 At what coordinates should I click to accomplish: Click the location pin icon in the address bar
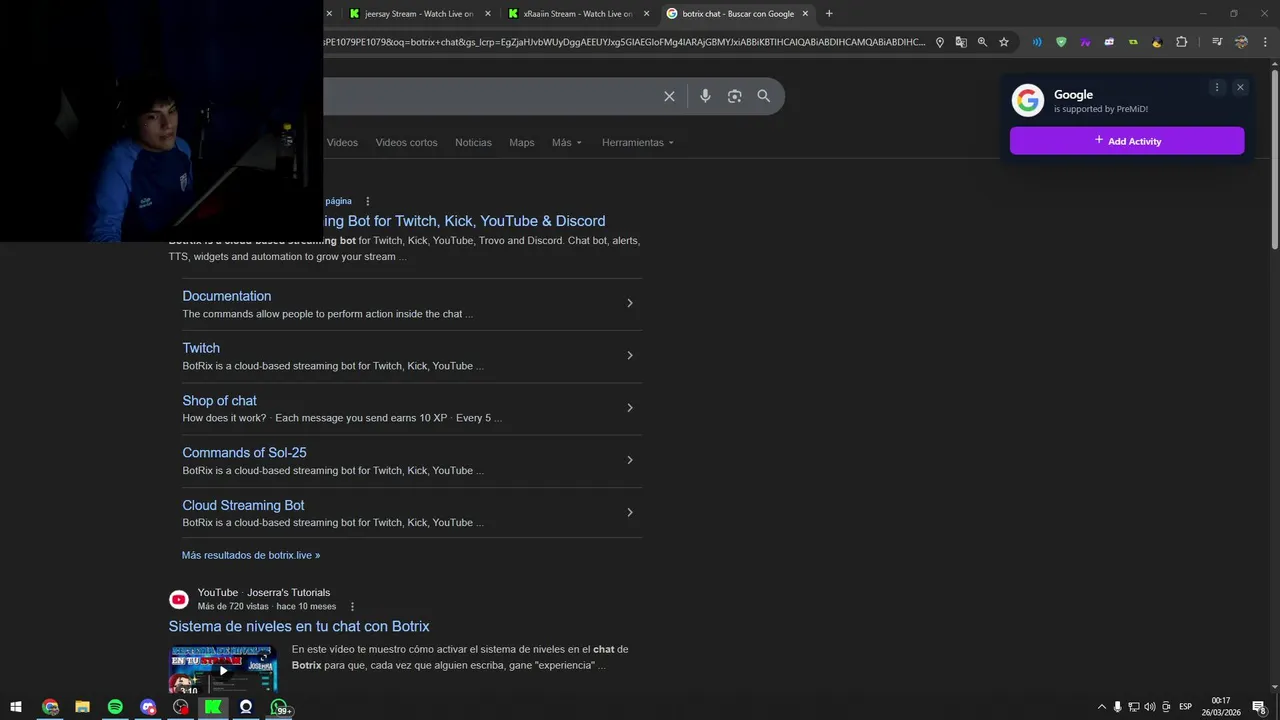tap(940, 42)
